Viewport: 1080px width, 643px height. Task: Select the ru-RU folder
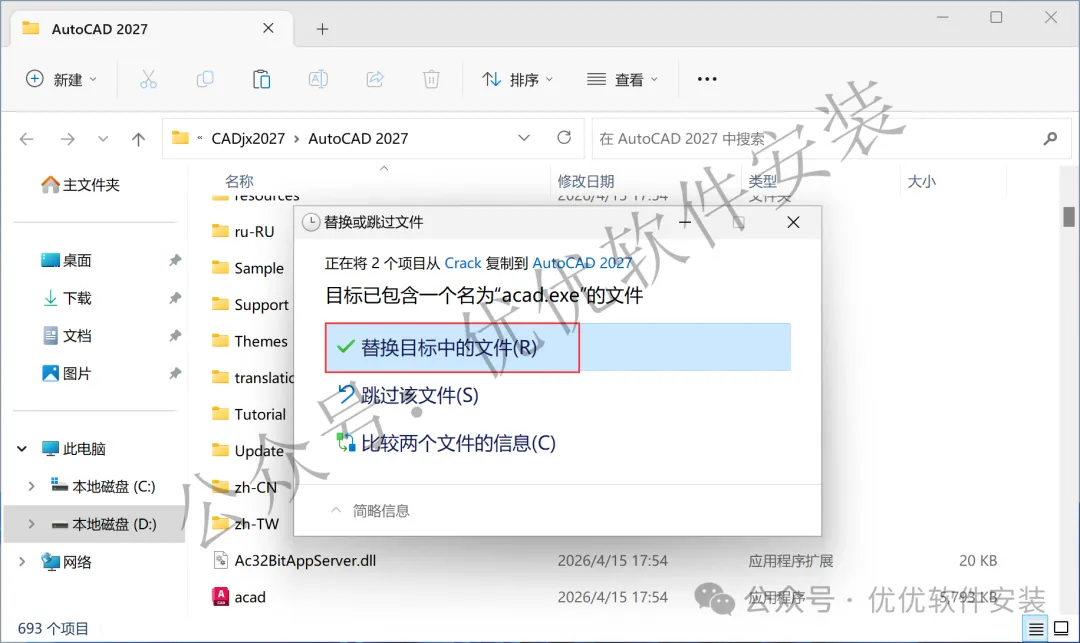(243, 231)
